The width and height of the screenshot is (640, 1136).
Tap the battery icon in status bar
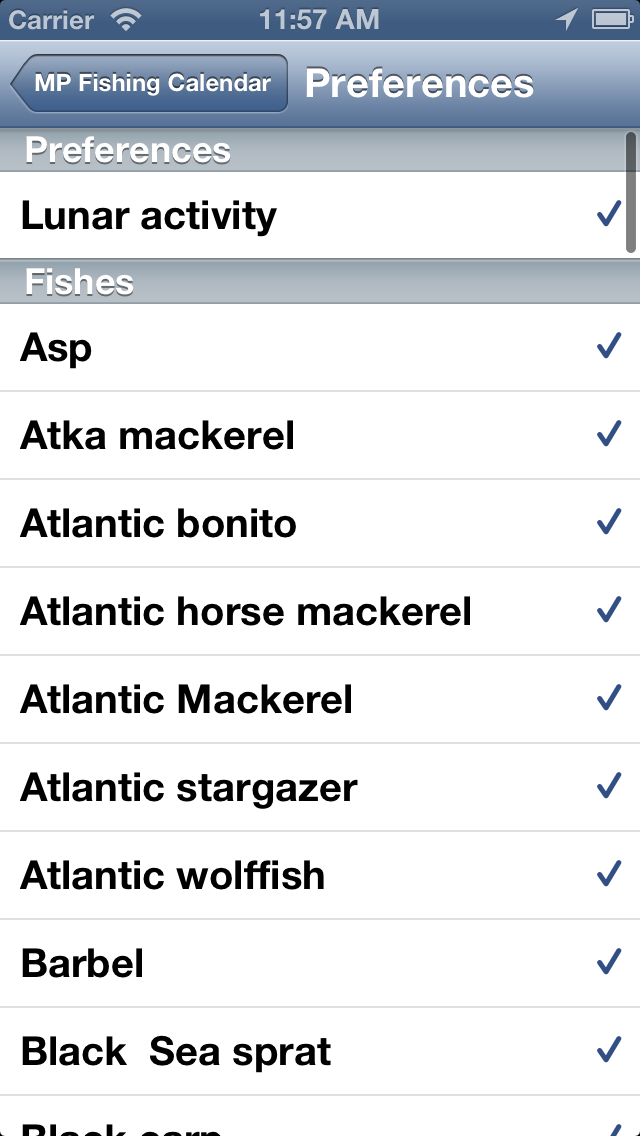(x=613, y=20)
